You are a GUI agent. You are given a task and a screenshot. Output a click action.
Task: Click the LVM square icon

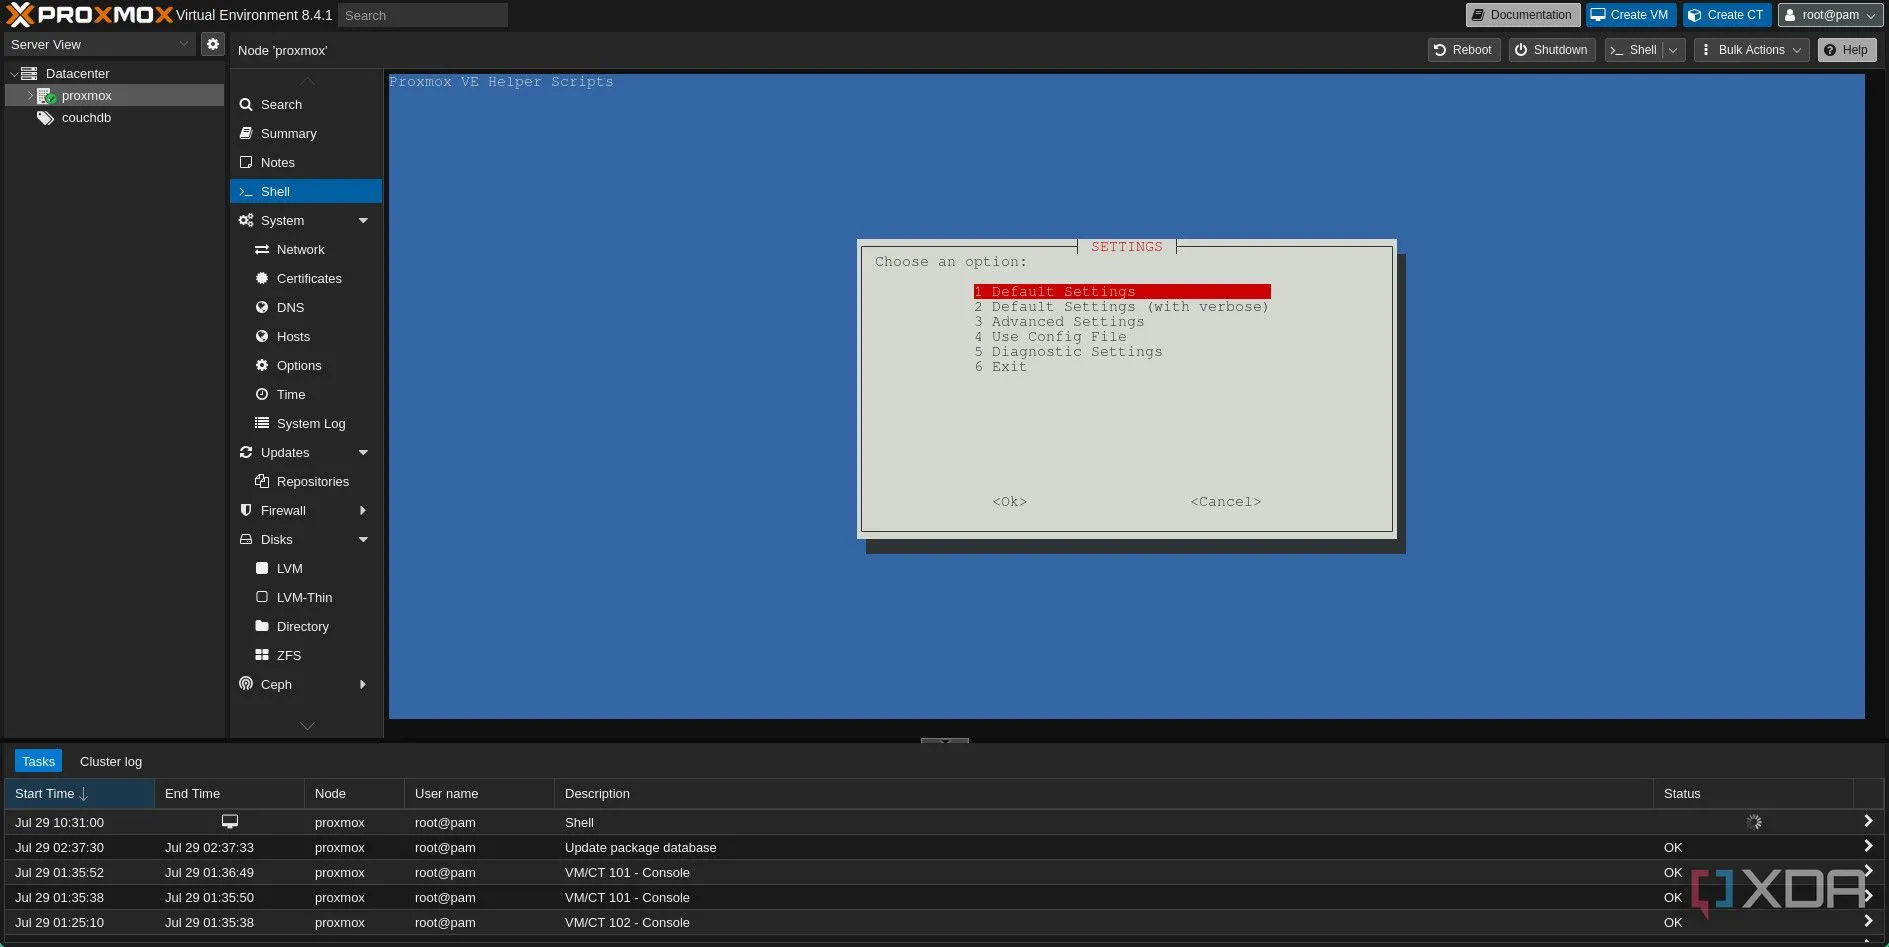(262, 568)
